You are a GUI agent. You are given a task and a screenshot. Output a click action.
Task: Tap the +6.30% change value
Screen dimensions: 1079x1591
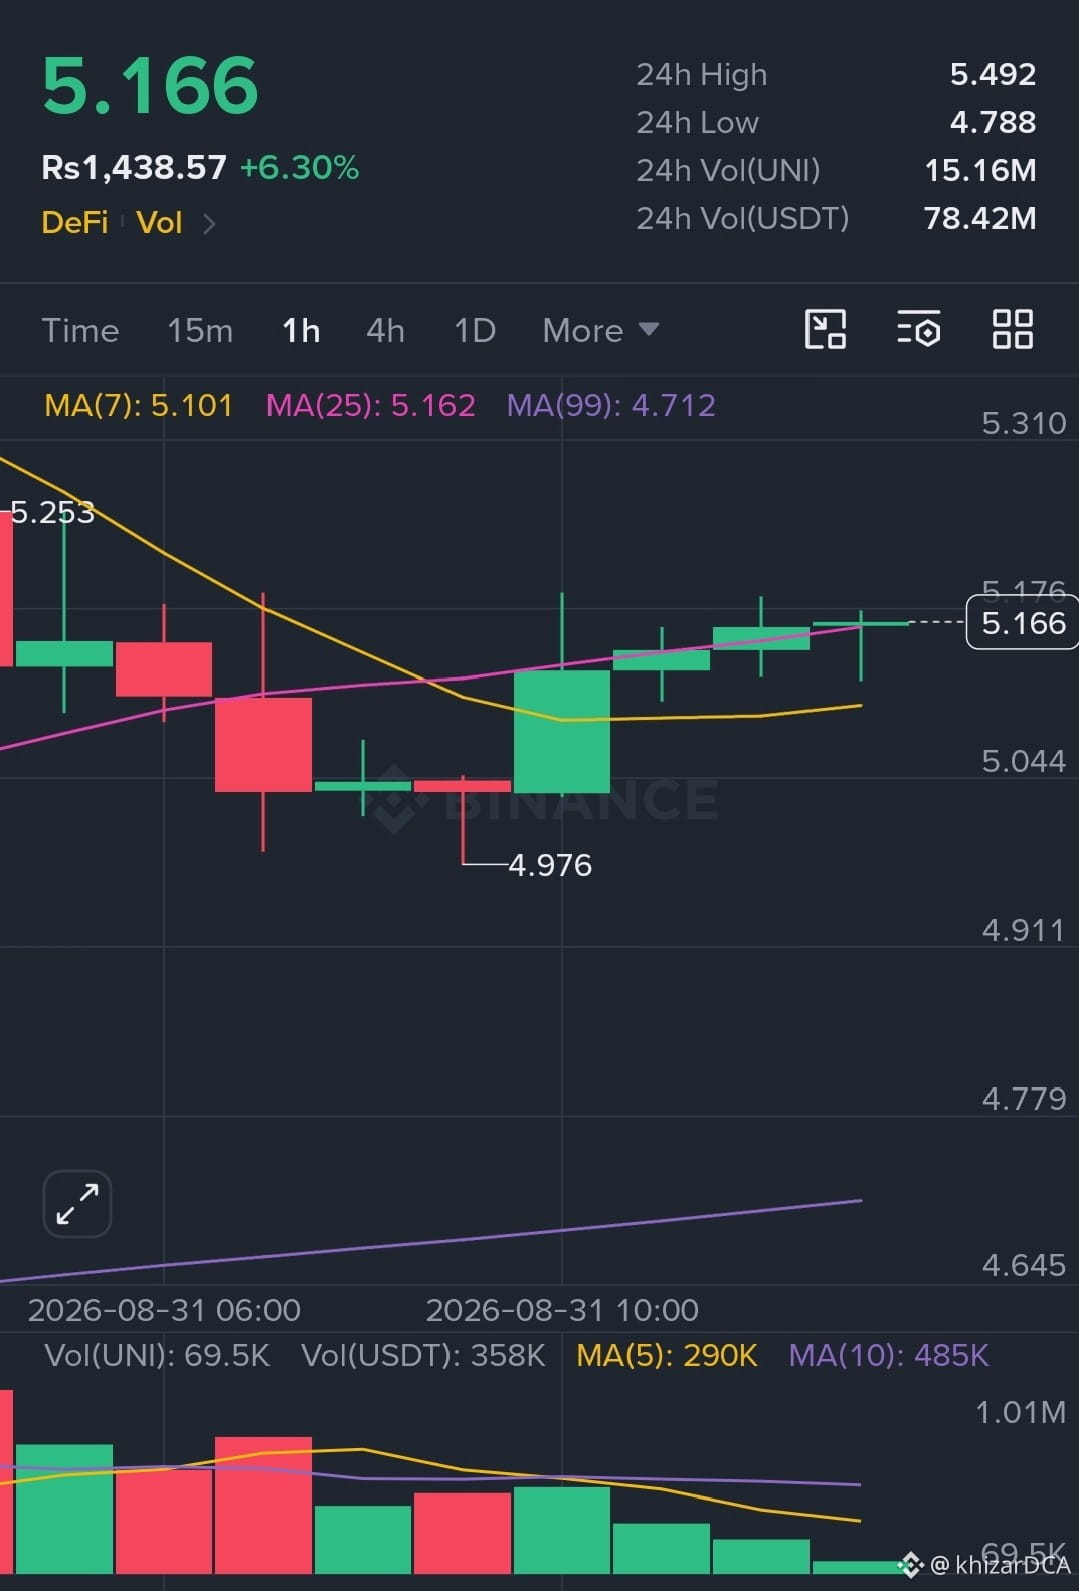pyautogui.click(x=299, y=167)
